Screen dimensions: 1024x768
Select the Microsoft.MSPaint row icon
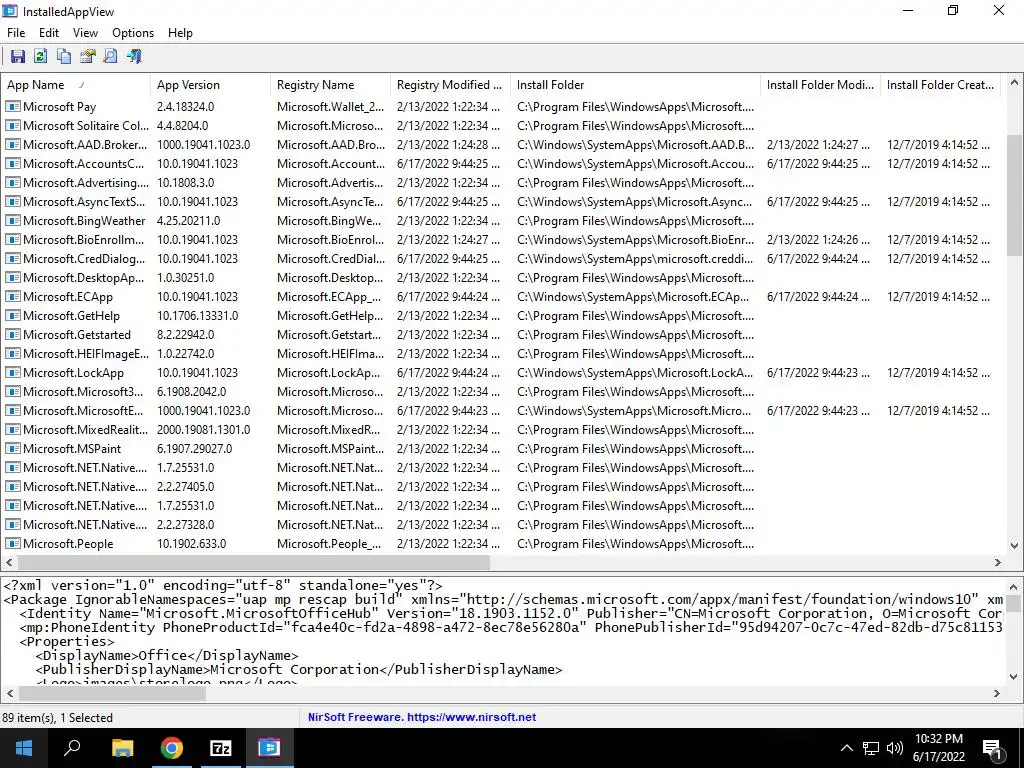[x=12, y=449]
